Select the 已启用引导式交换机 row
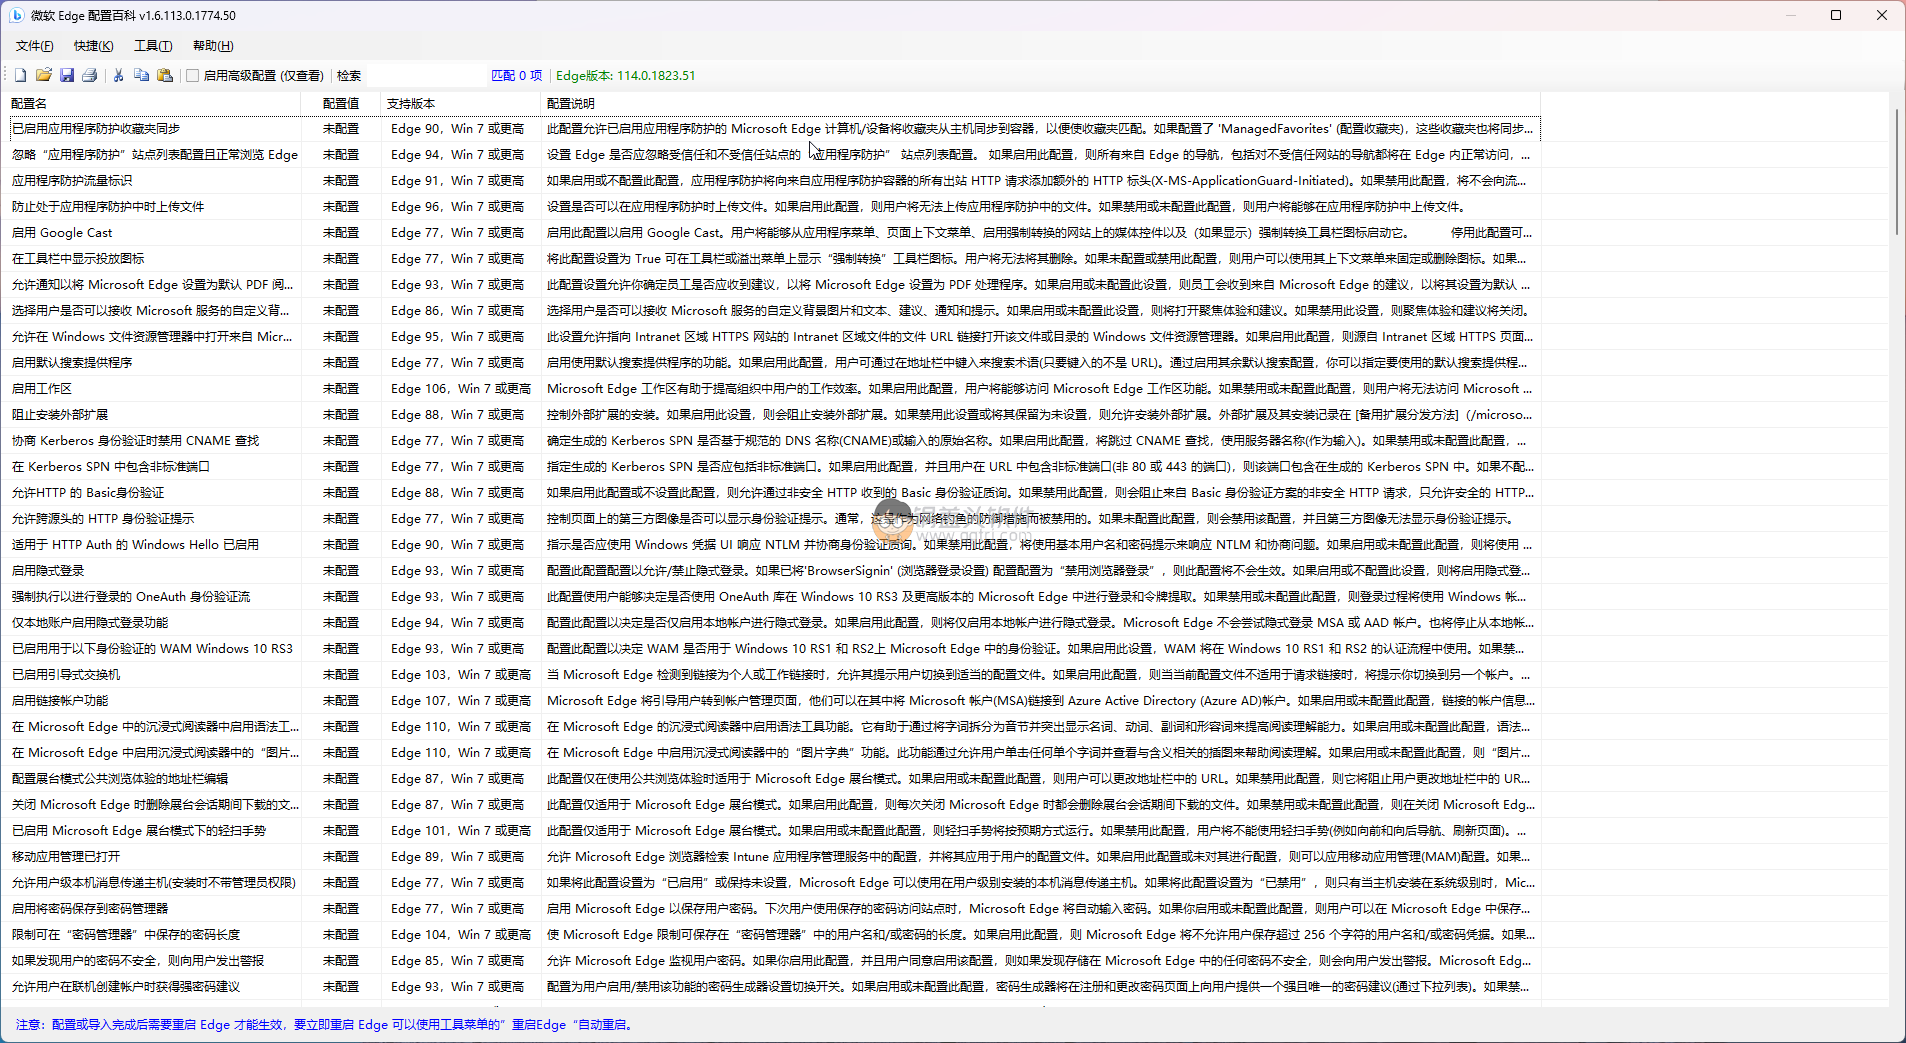Image resolution: width=1906 pixels, height=1043 pixels. coord(775,675)
